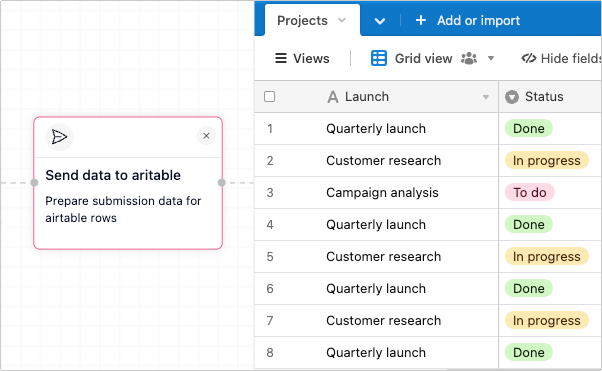Screen dimensions: 602x371
Task: Click the paper plane send icon on the node
Action: [59, 137]
